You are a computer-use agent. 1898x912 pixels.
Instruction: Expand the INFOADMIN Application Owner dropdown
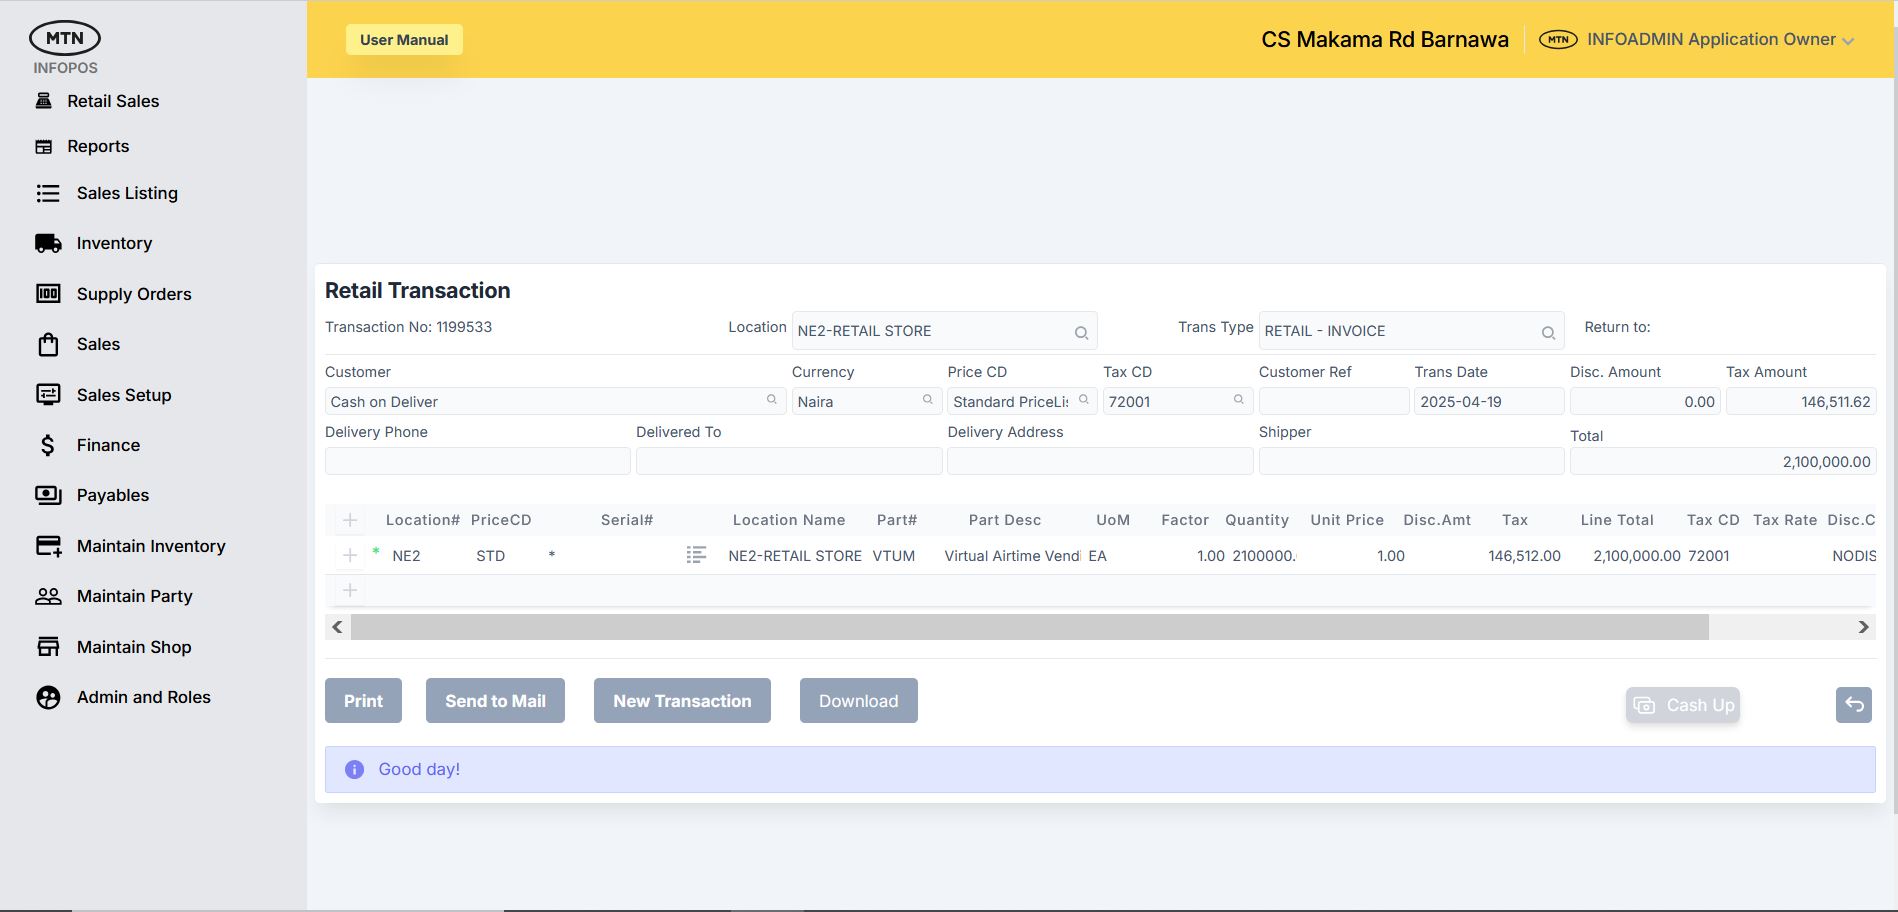tap(1848, 41)
